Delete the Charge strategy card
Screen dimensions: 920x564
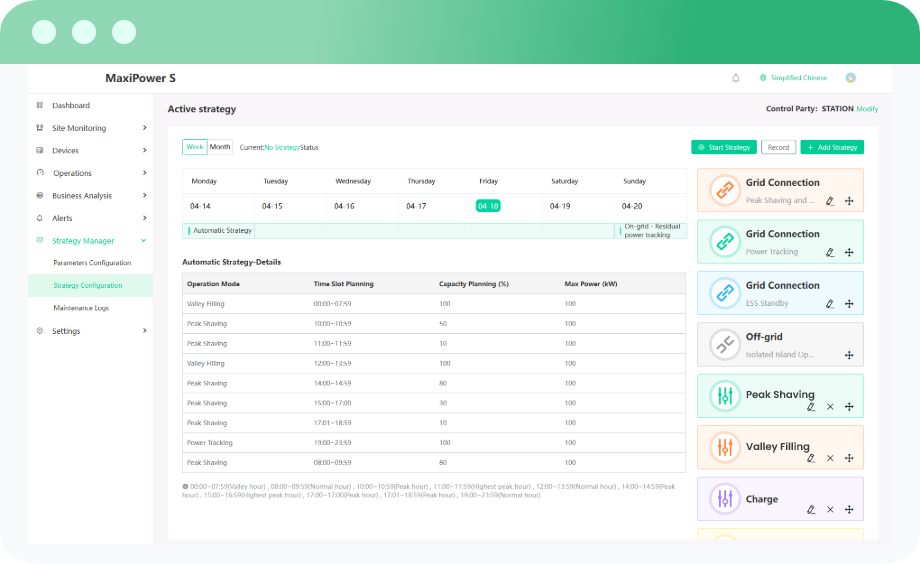(830, 510)
